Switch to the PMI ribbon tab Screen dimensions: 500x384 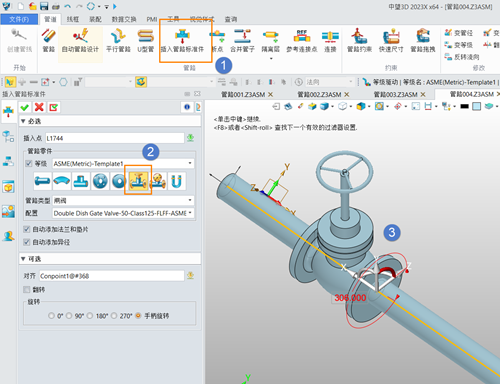point(152,19)
